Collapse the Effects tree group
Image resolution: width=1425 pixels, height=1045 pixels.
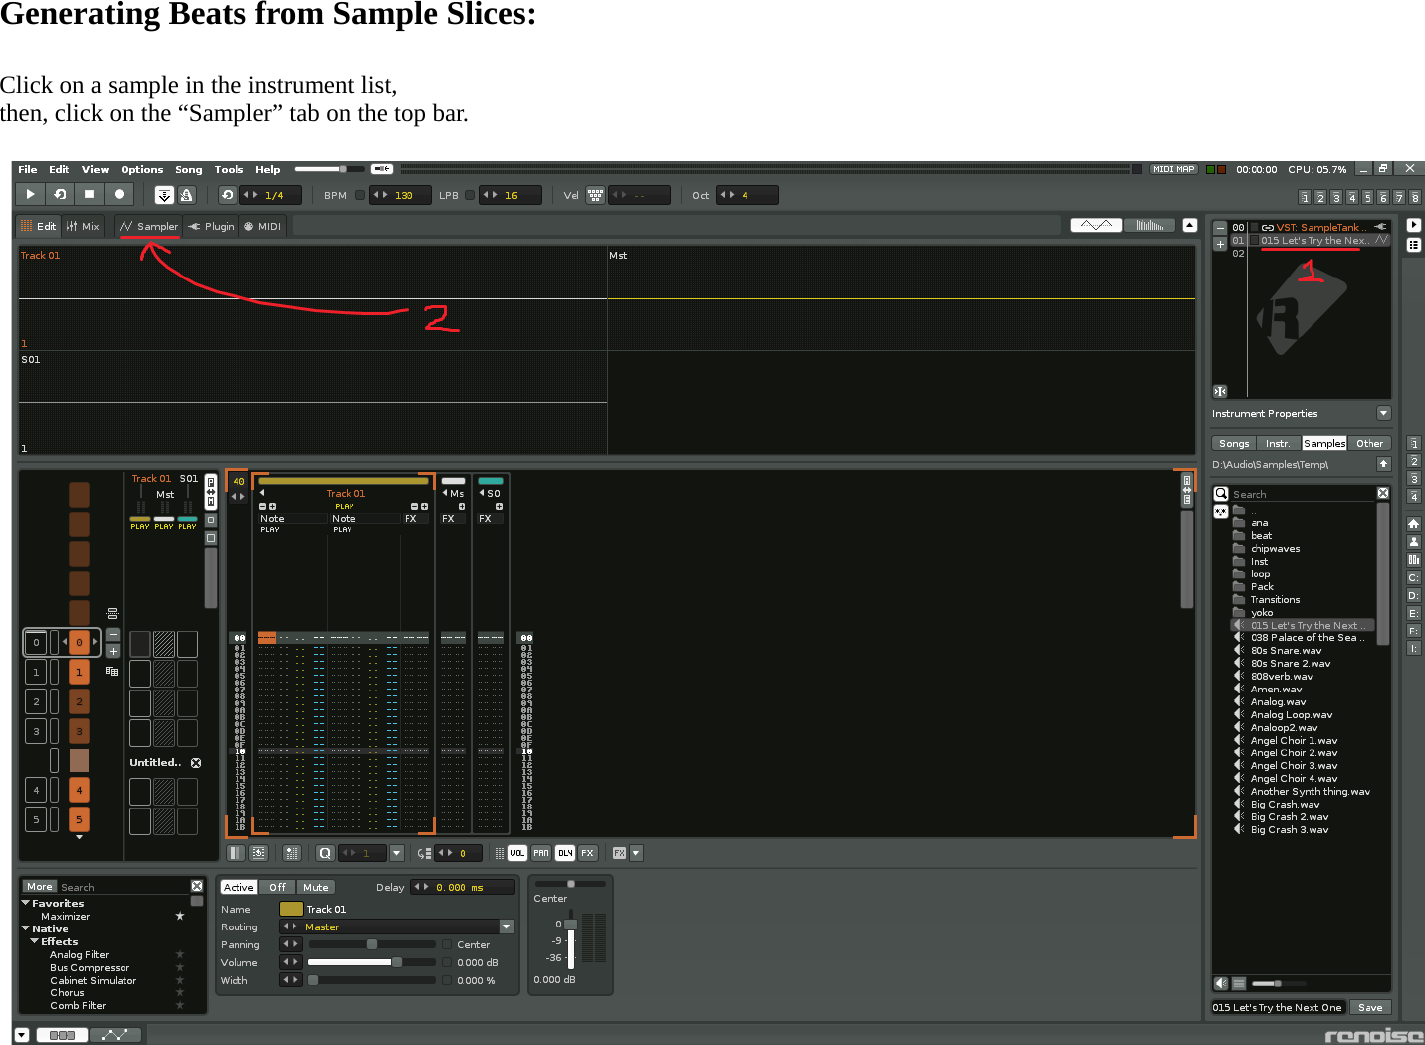tap(35, 941)
